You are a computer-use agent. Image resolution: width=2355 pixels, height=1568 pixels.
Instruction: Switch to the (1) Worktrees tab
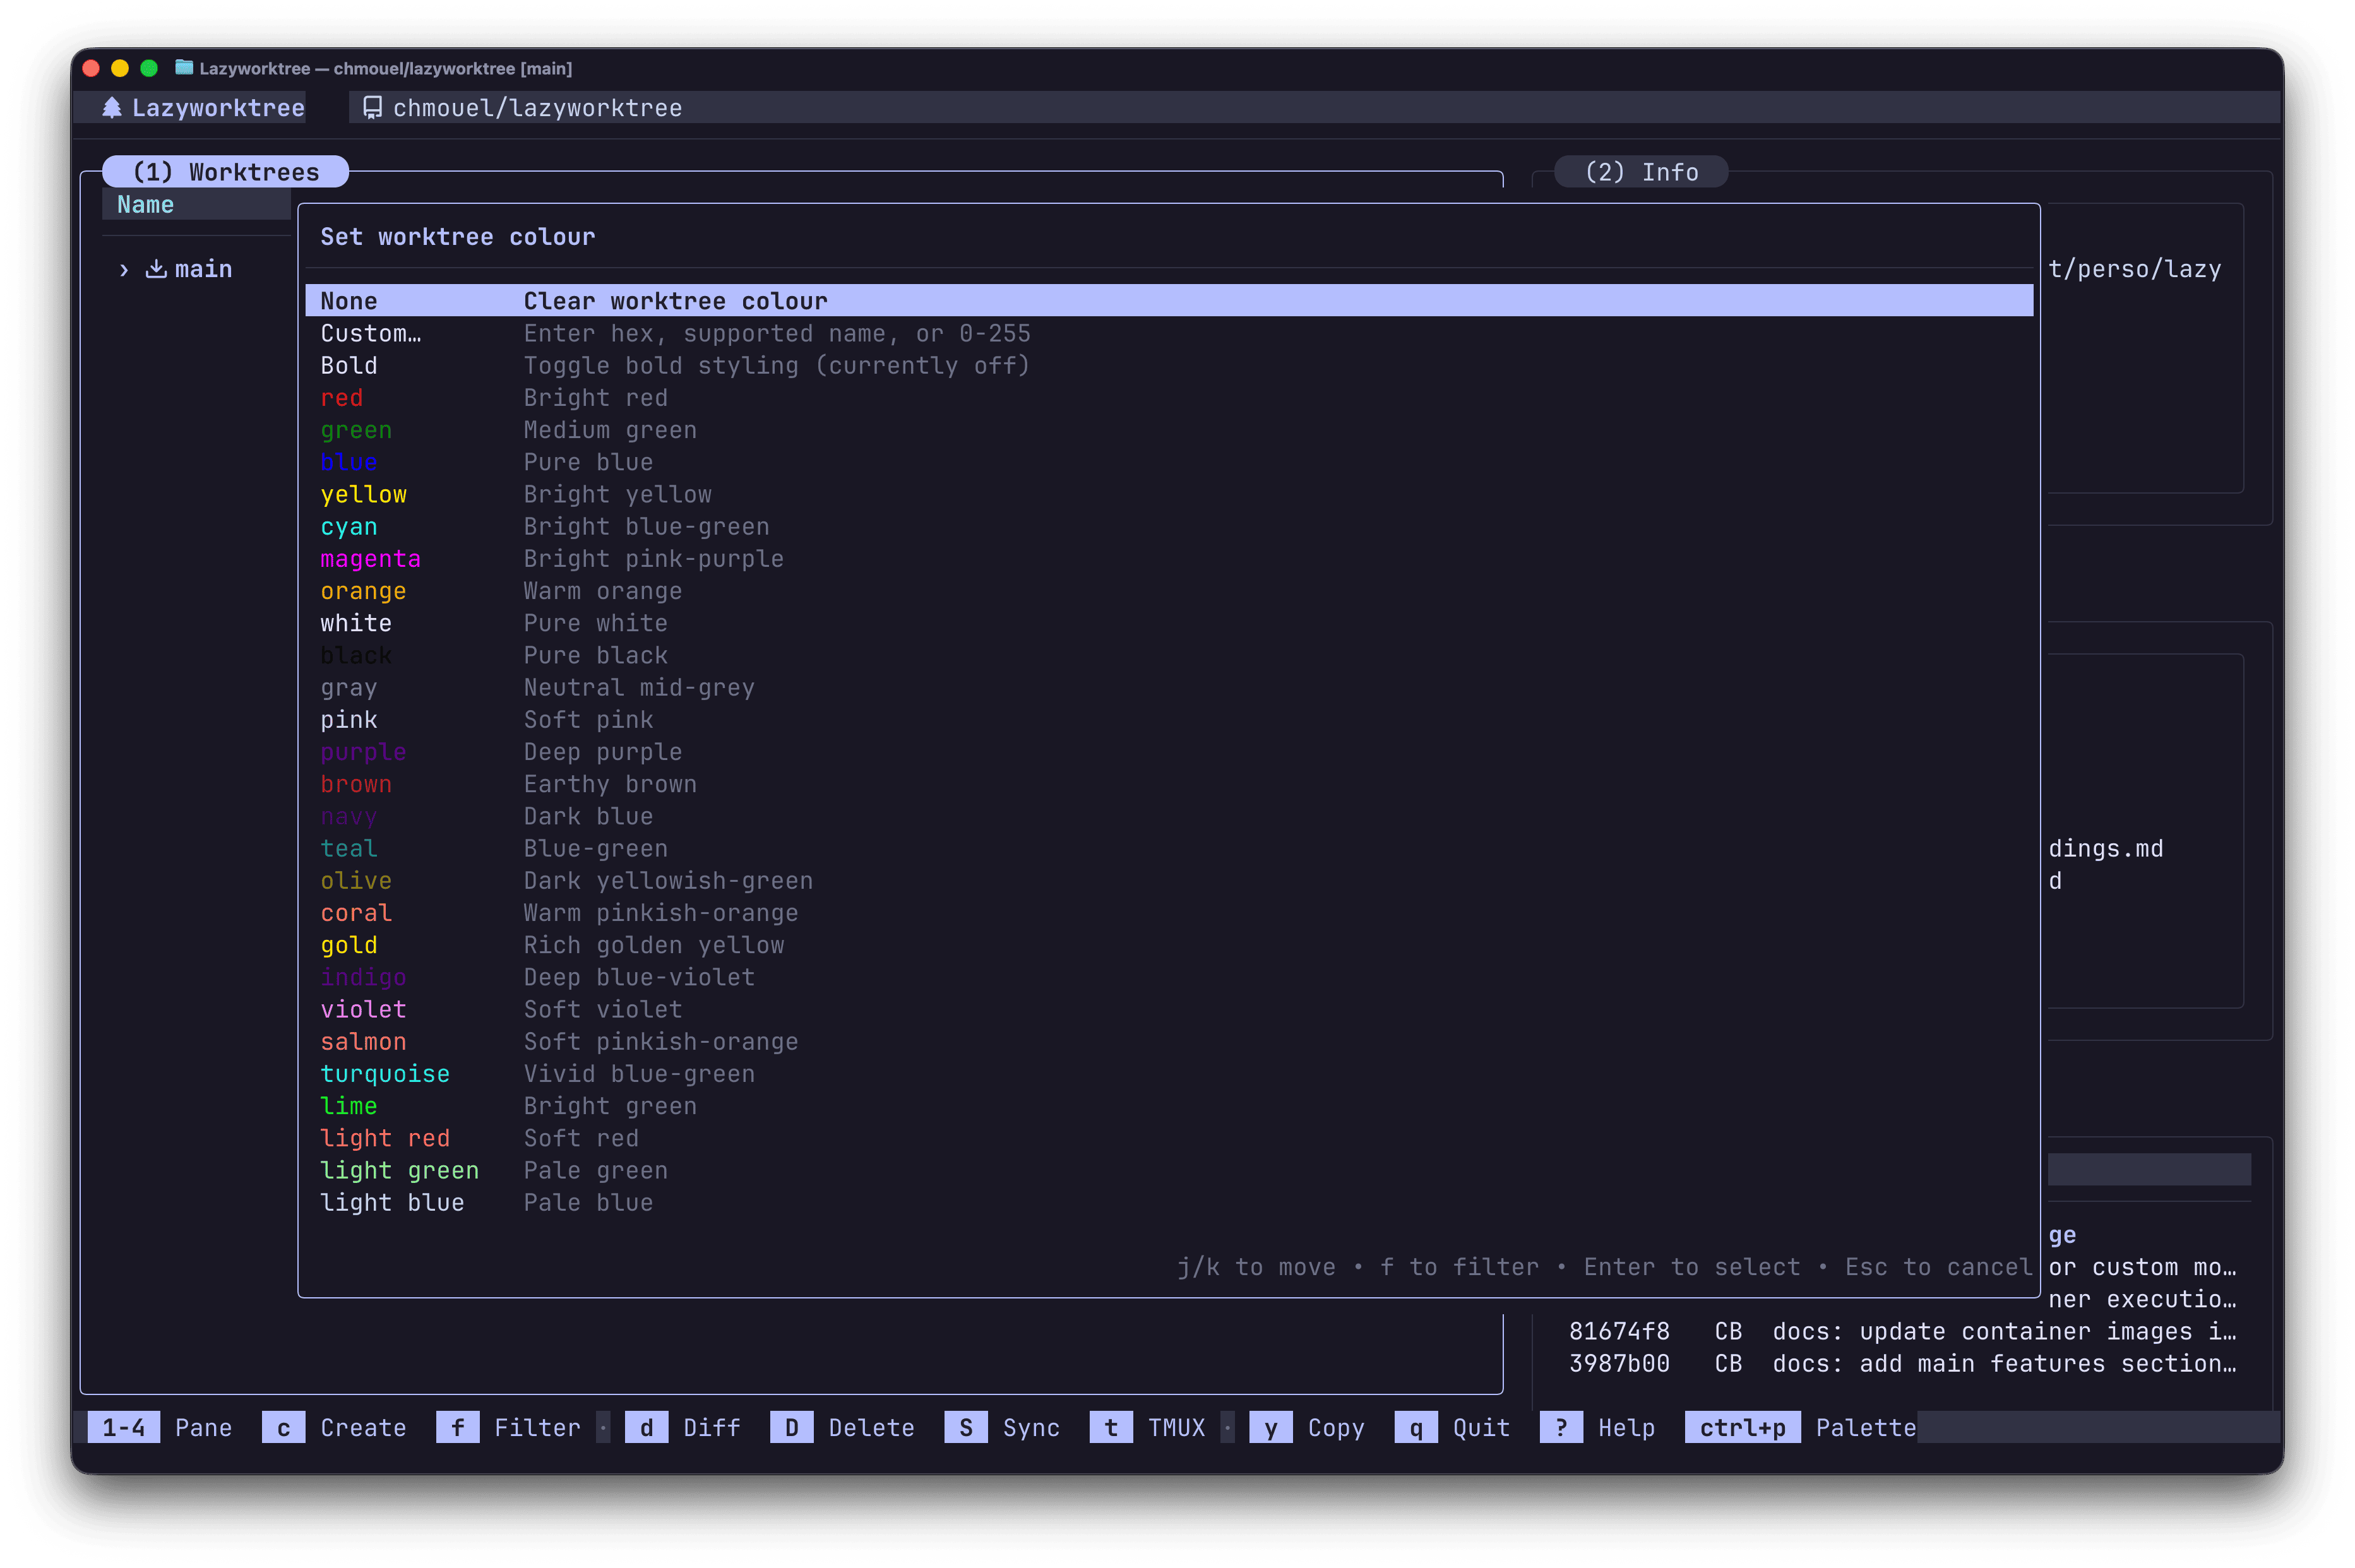tap(226, 172)
